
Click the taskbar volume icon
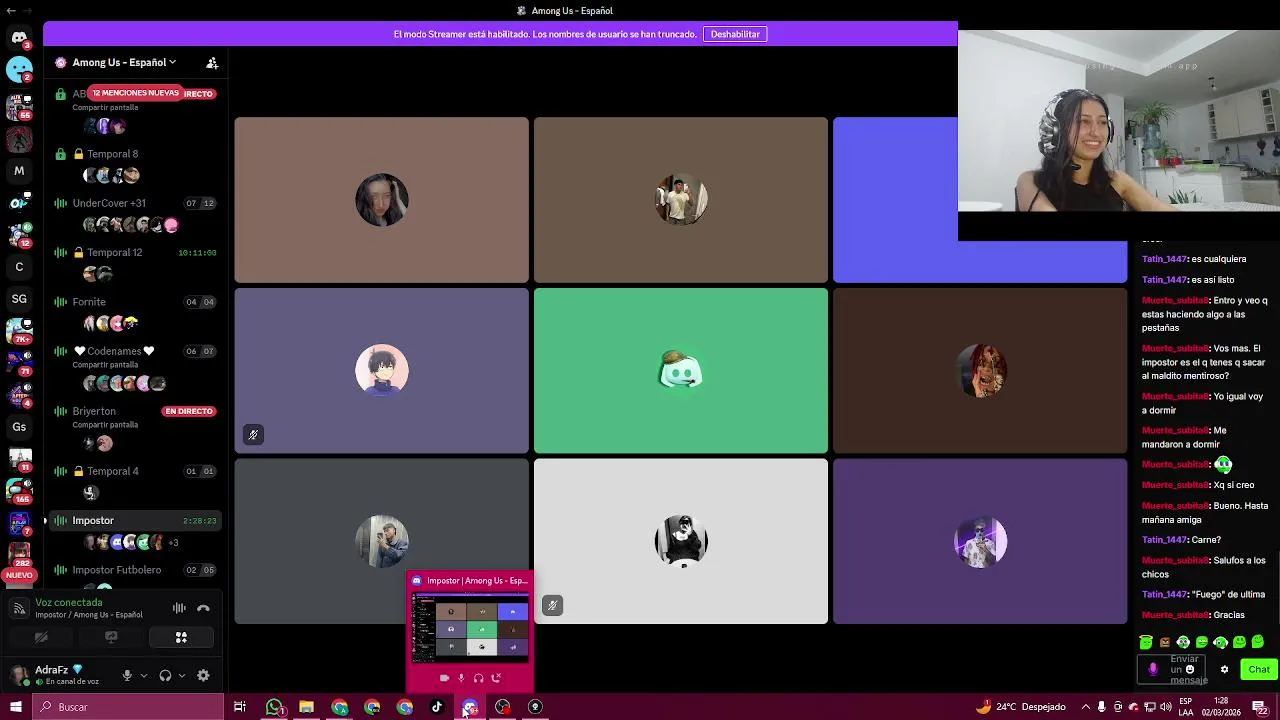pos(1166,707)
